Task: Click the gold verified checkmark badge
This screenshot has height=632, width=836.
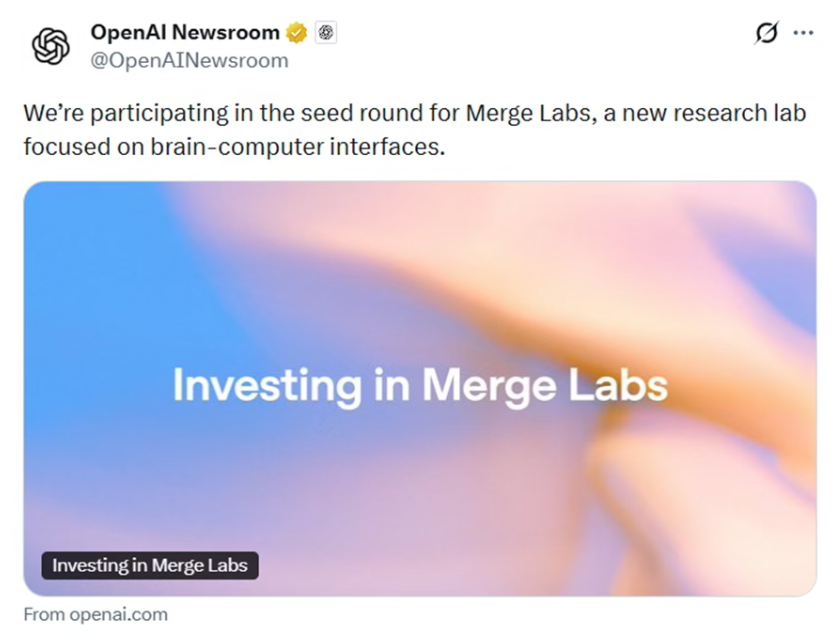Action: [x=297, y=33]
